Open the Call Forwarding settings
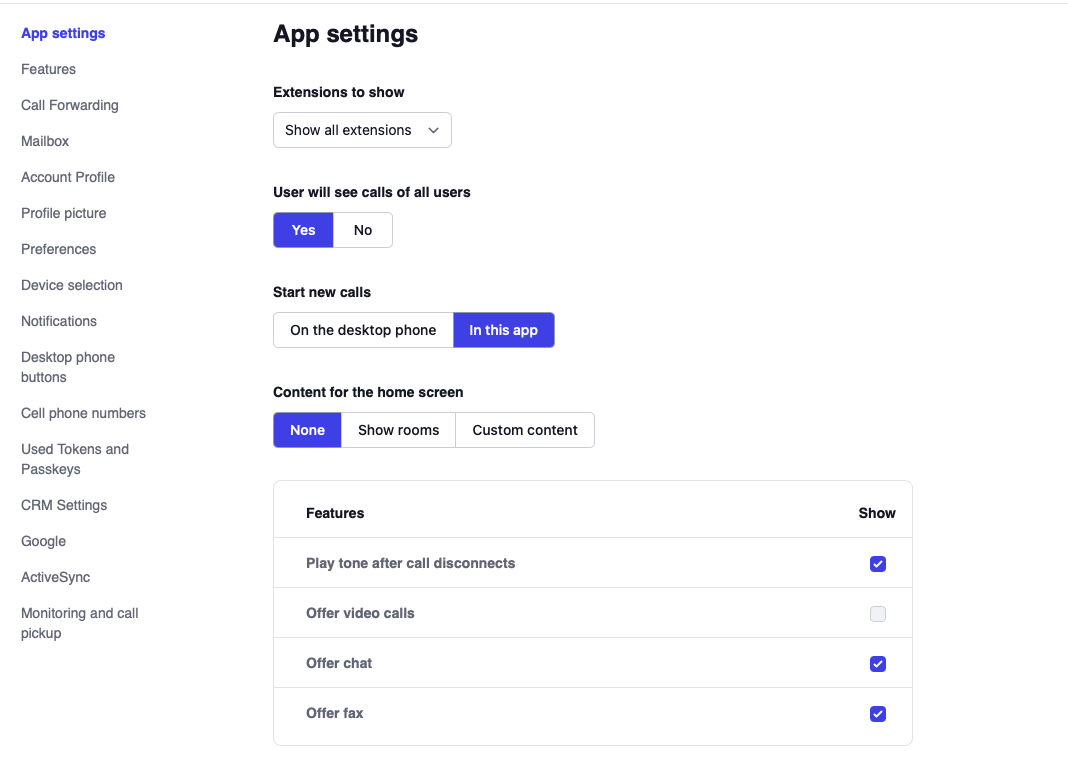The width and height of the screenshot is (1068, 759). (69, 105)
